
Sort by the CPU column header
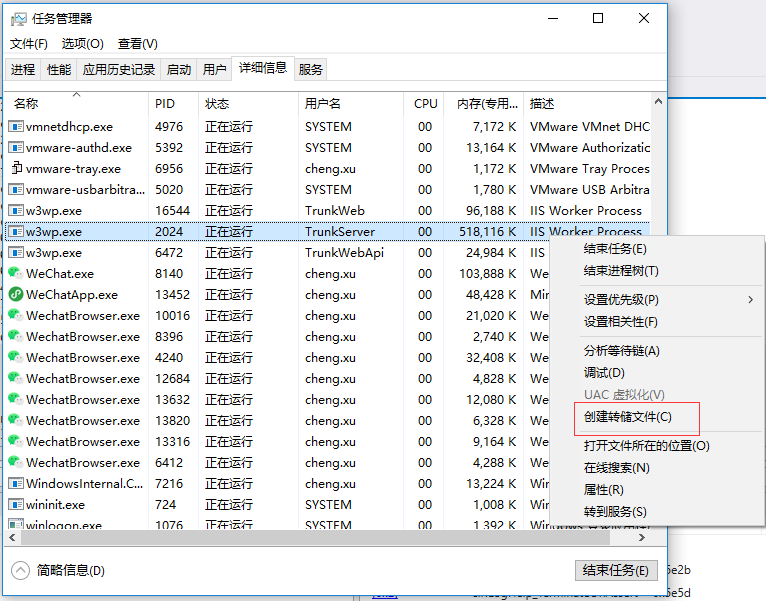click(424, 104)
